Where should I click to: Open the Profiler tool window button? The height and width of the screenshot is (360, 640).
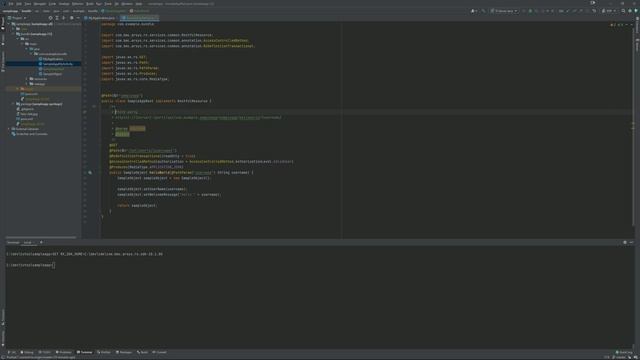[x=104, y=352]
